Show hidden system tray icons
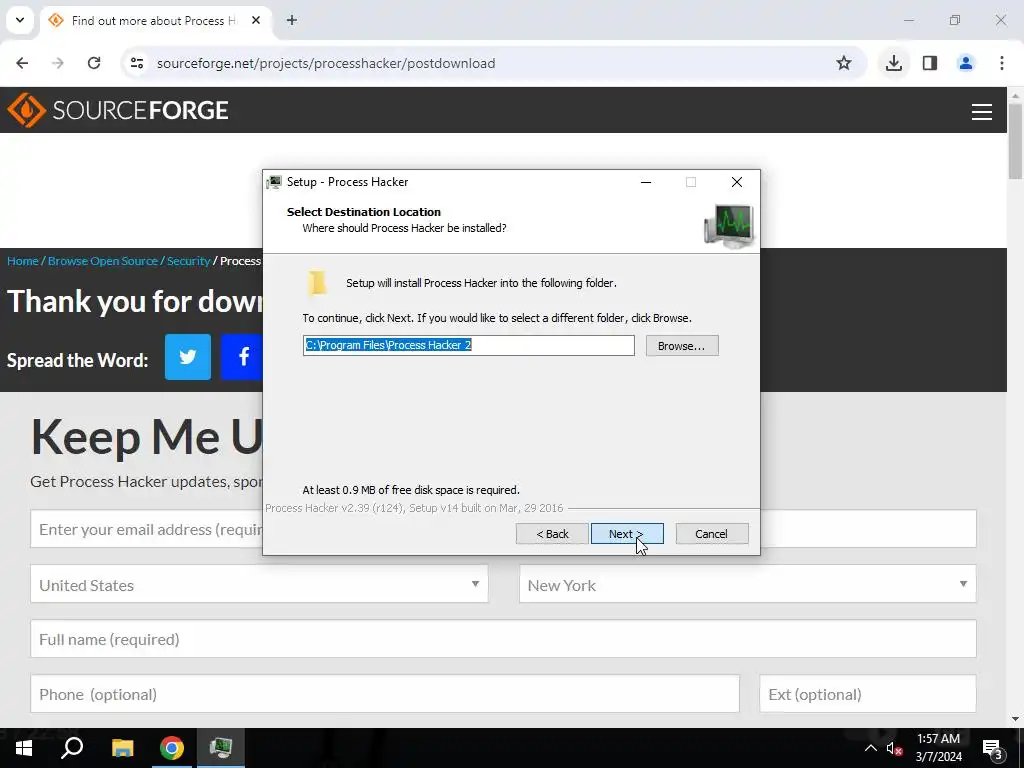Image resolution: width=1024 pixels, height=768 pixels. coord(871,748)
